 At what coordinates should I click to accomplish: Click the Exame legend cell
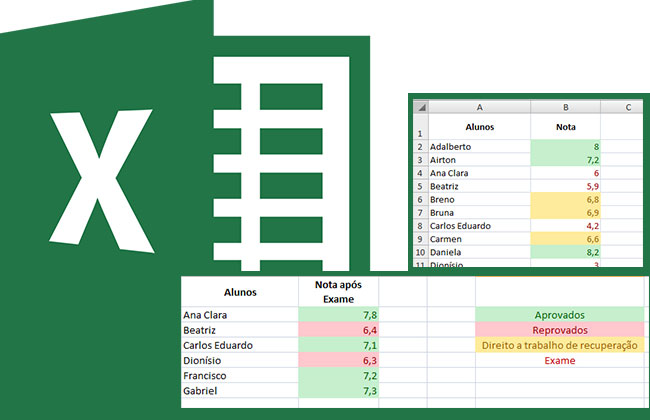tap(560, 360)
